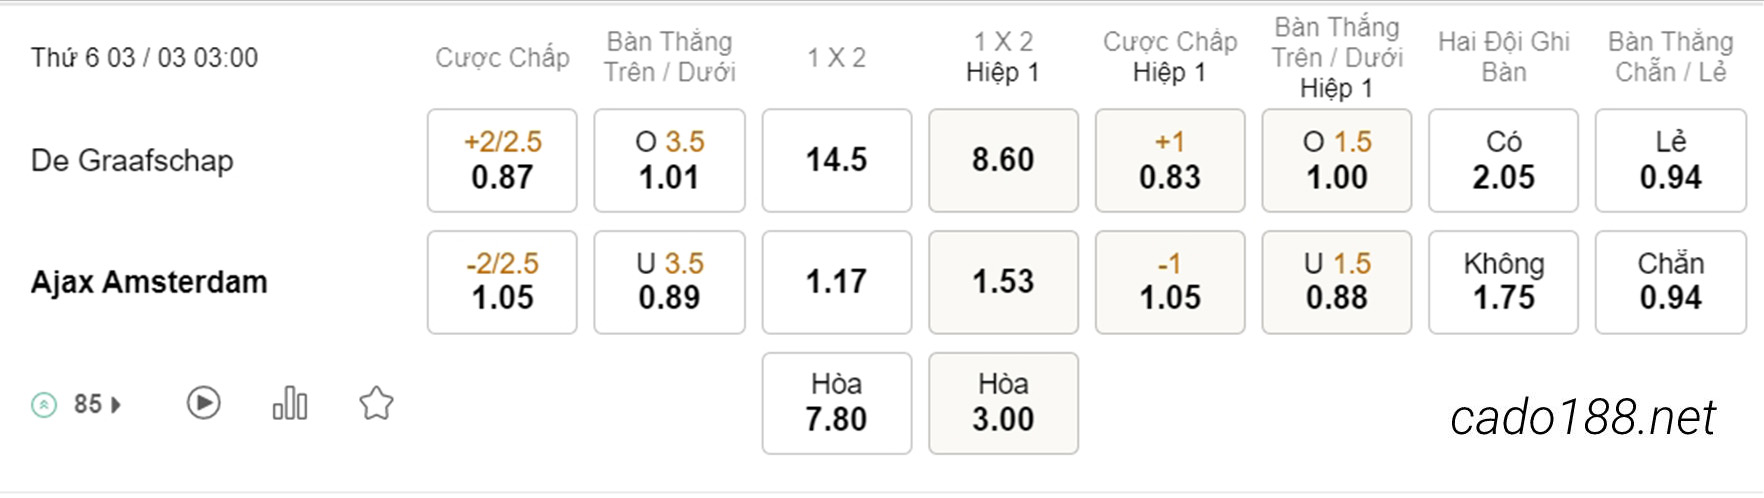Select first-half draw Hòa 3.00
The width and height of the screenshot is (1764, 498).
point(1003,403)
